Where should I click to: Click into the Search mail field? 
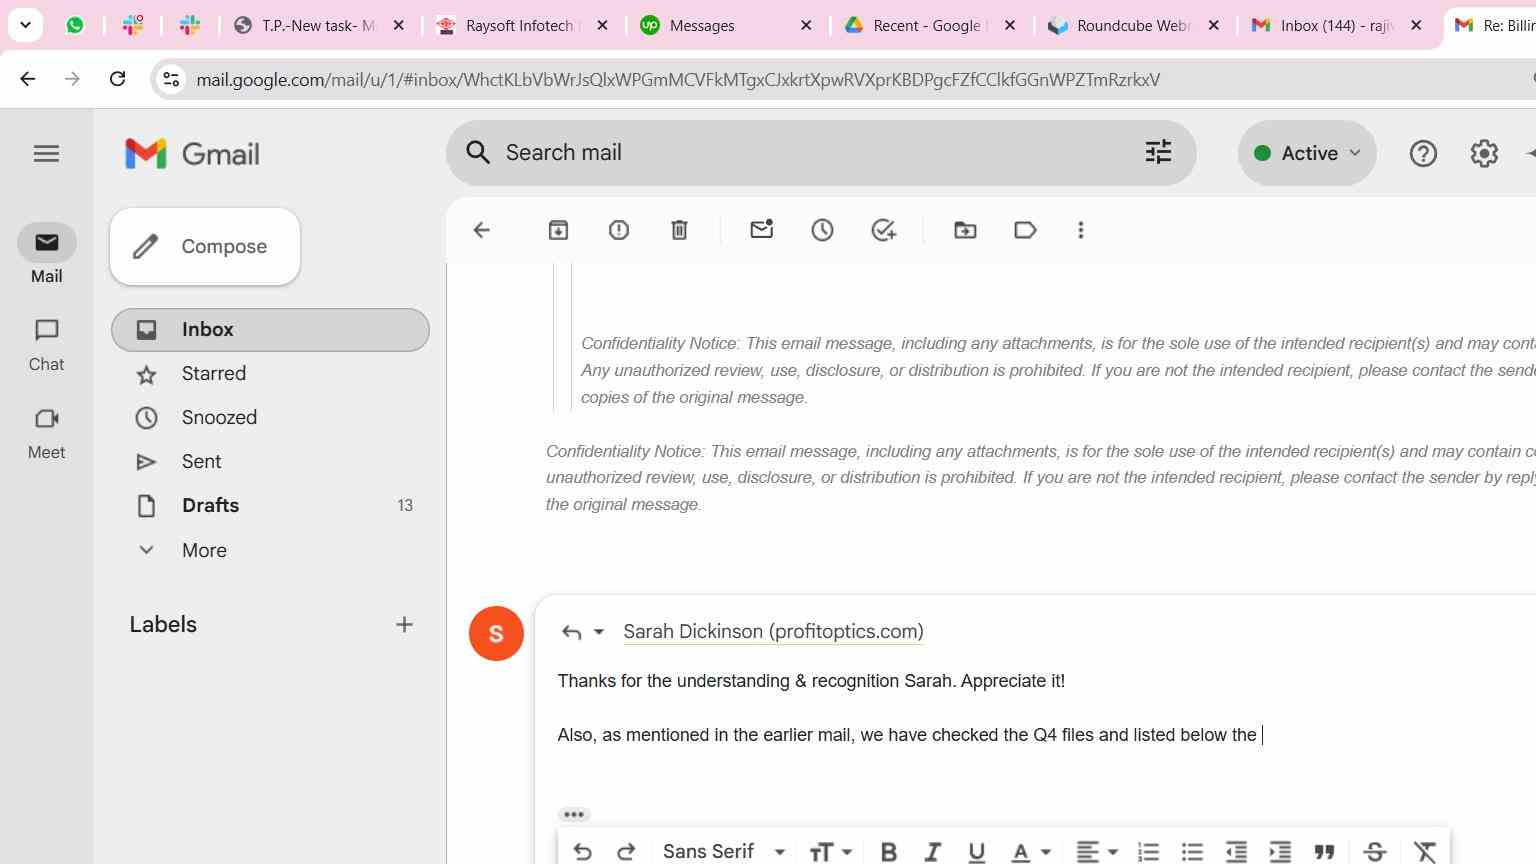[820, 153]
